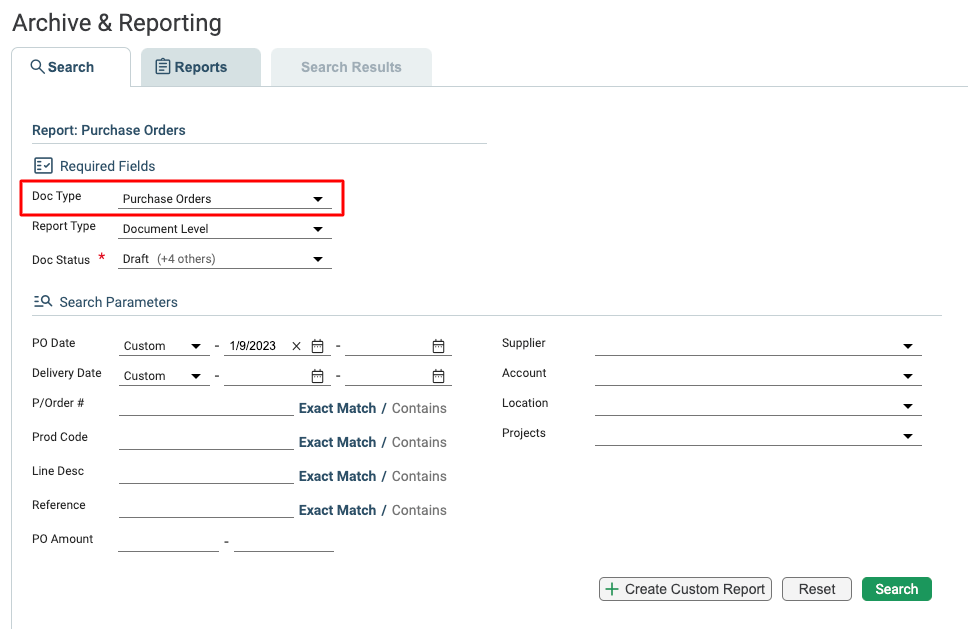Focus the Reference text input field
Viewport: 968px width, 629px height.
click(x=206, y=509)
